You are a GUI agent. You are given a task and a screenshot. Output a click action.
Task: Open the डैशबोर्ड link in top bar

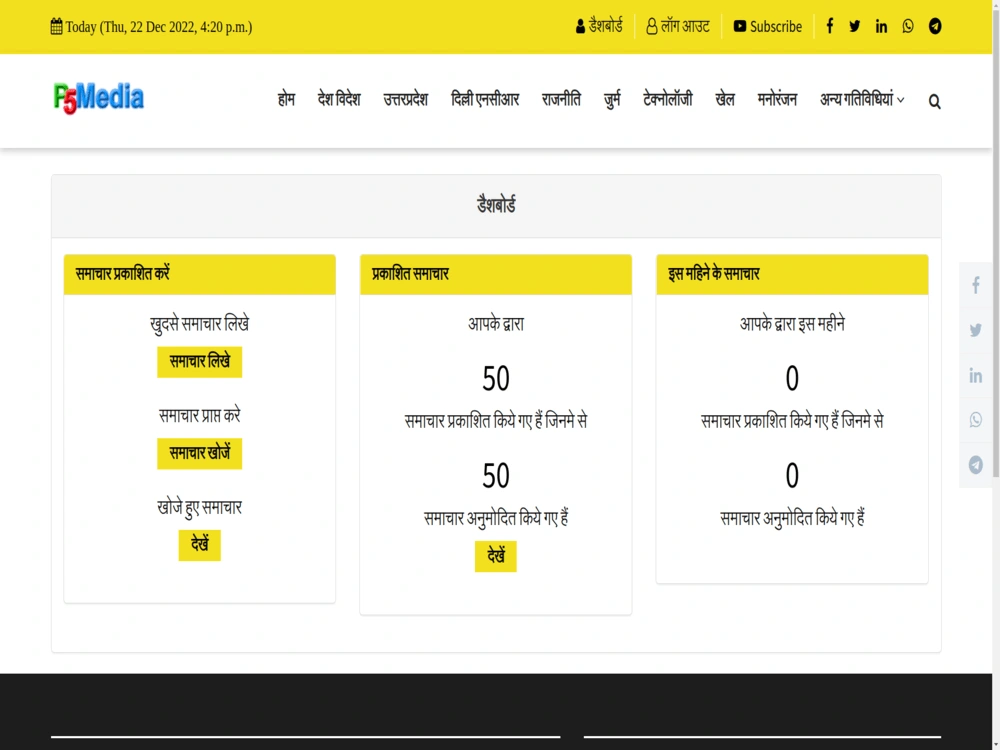(599, 26)
